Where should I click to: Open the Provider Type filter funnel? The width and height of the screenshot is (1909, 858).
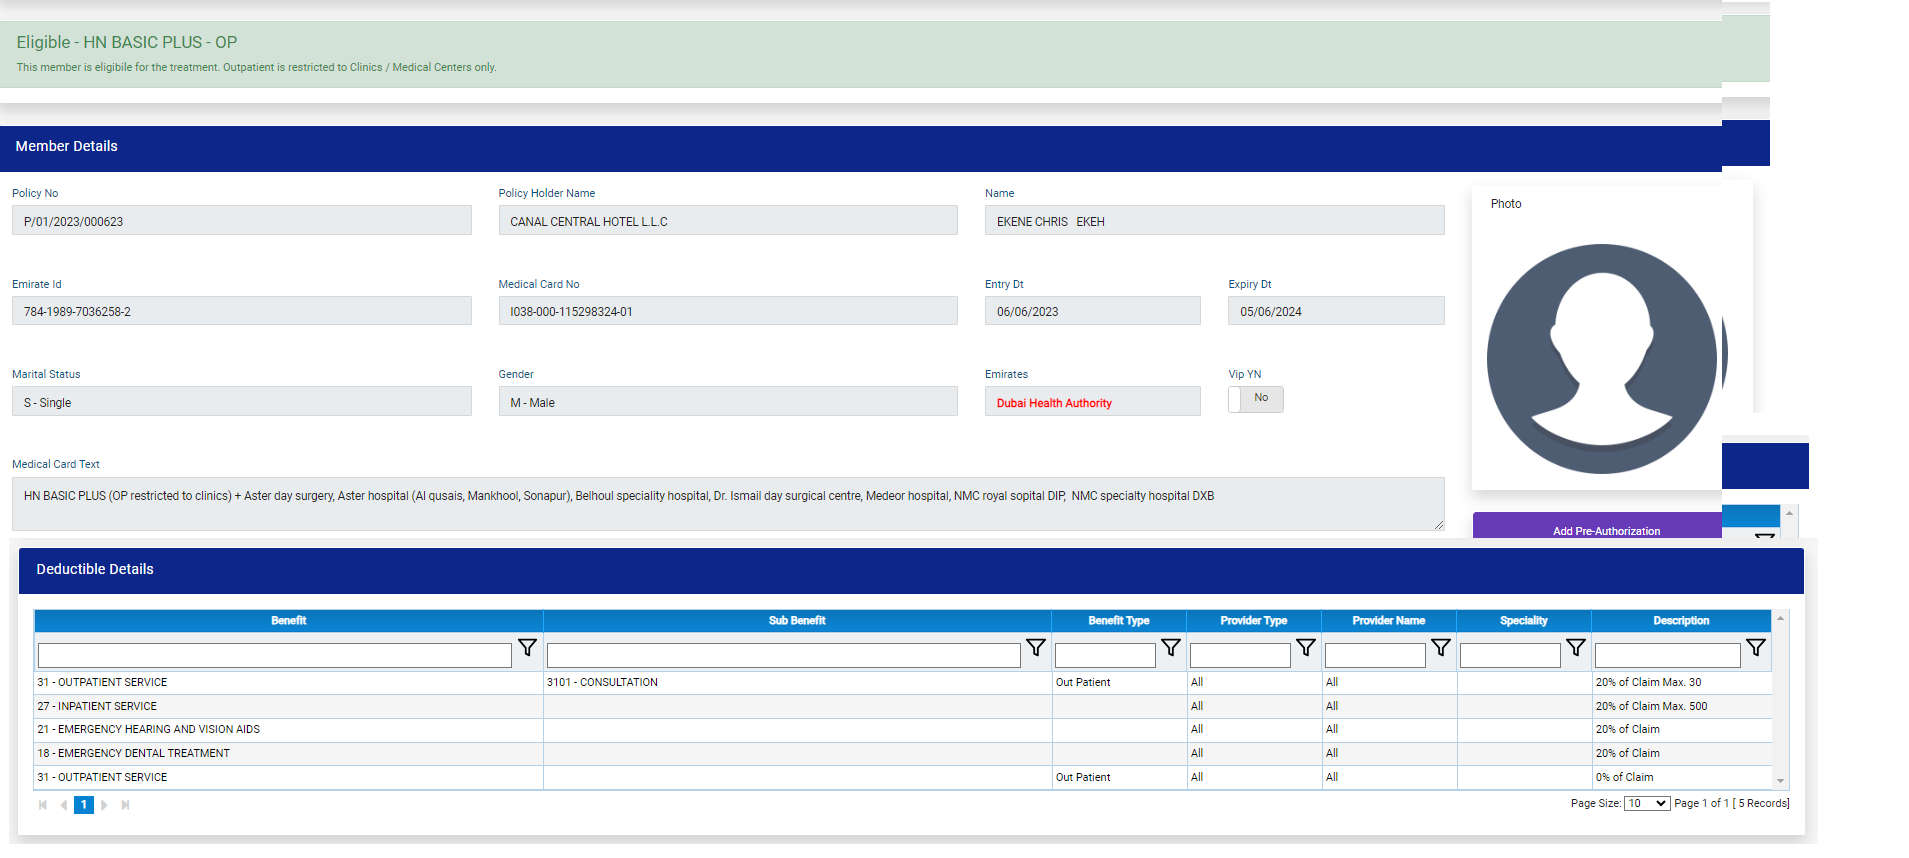(1306, 648)
